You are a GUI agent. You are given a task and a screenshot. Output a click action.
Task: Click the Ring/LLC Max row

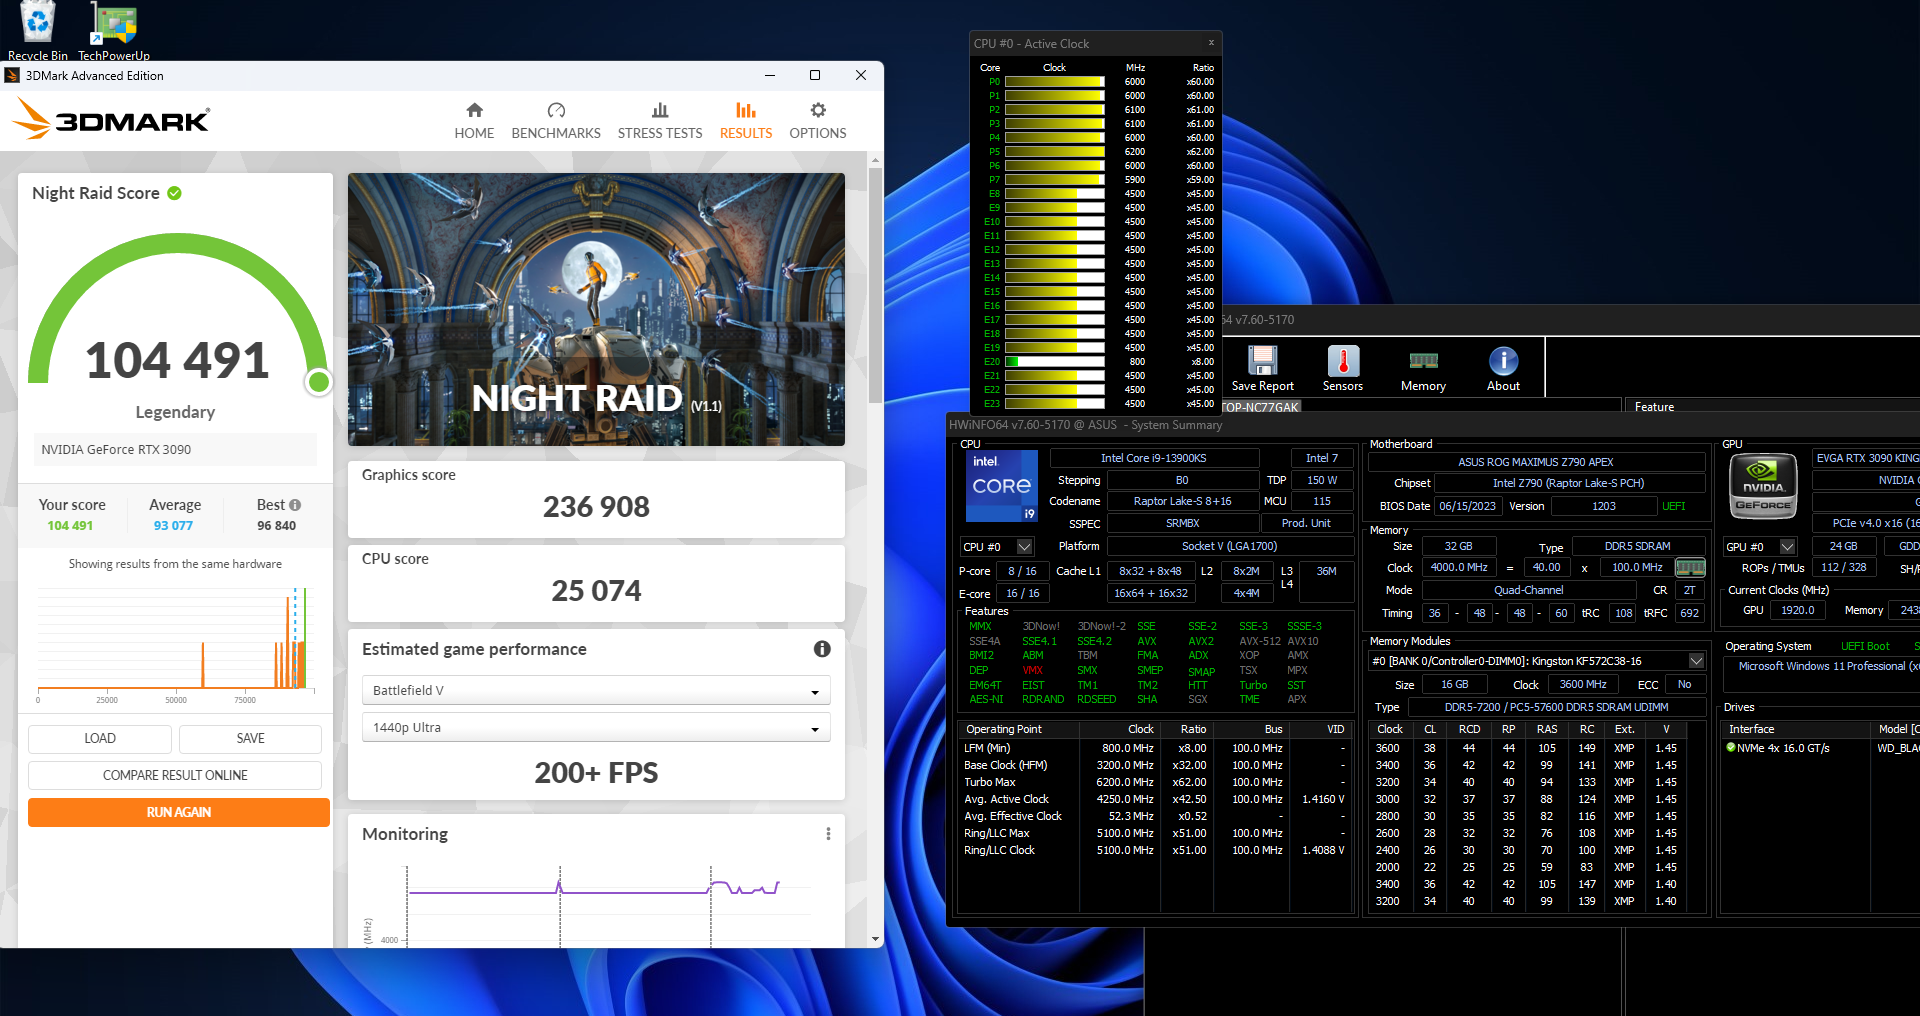[x=1153, y=833]
